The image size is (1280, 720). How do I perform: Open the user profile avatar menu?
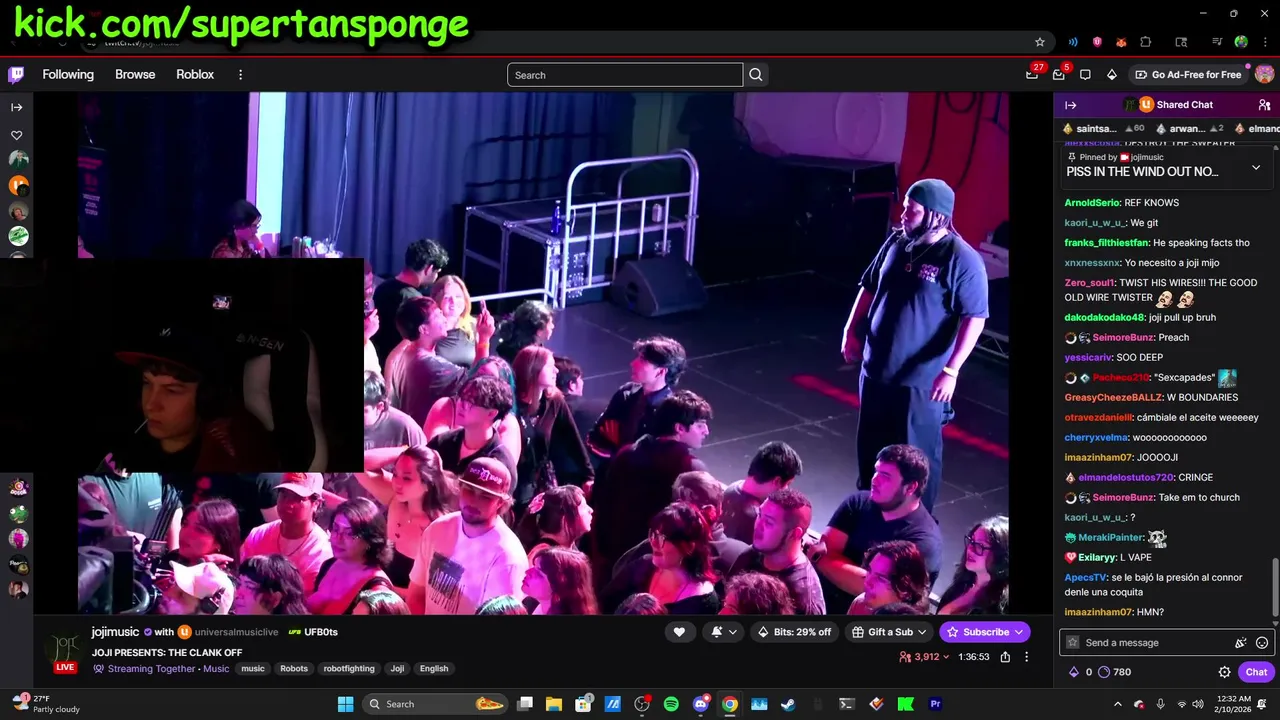pyautogui.click(x=1264, y=74)
